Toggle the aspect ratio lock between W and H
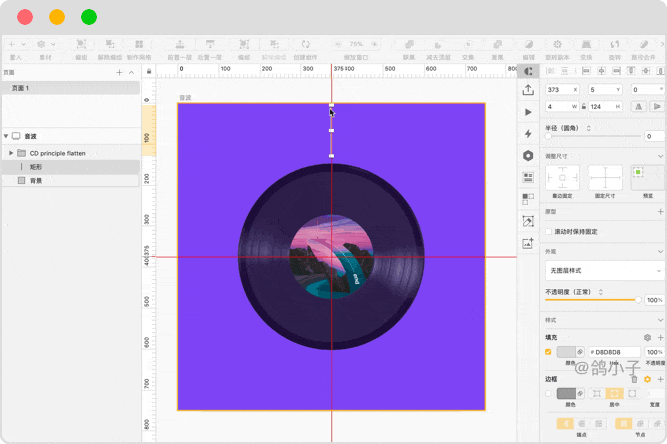 tap(584, 107)
